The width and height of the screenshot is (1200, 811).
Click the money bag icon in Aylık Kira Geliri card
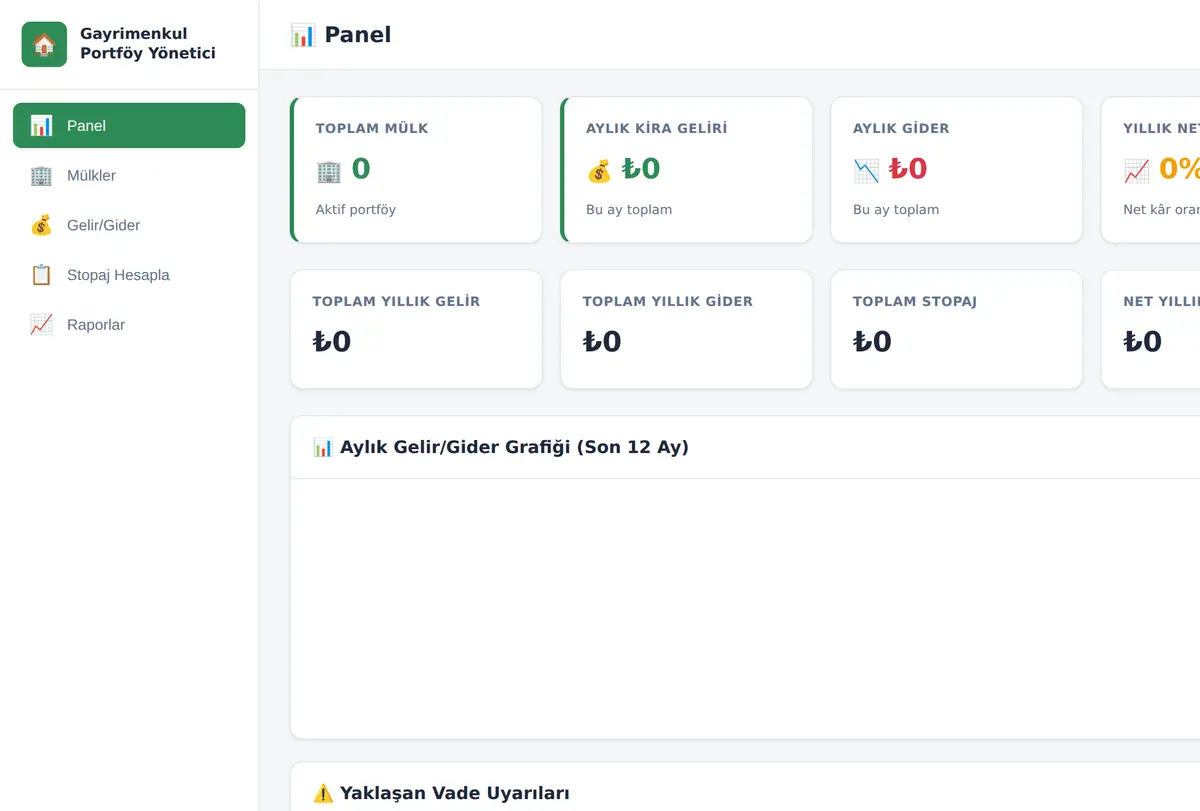pos(599,171)
